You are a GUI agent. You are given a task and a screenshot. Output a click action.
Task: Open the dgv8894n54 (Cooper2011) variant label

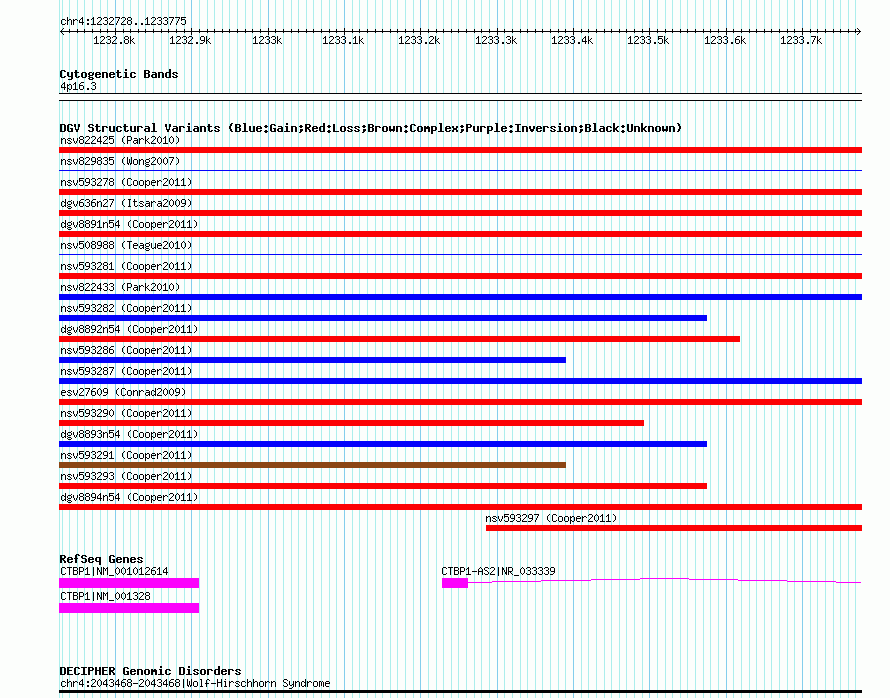129,497
